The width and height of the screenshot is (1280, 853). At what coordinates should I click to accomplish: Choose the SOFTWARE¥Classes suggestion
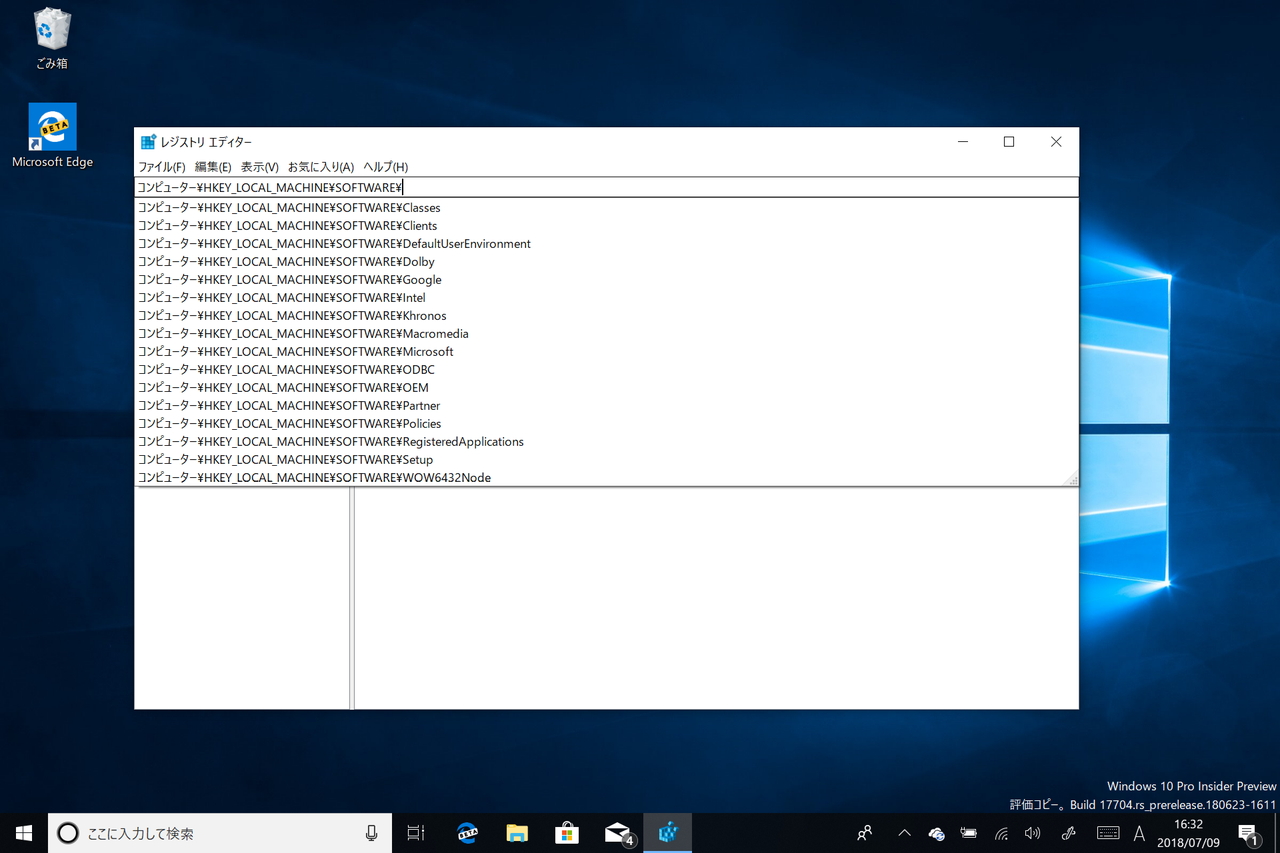(606, 208)
